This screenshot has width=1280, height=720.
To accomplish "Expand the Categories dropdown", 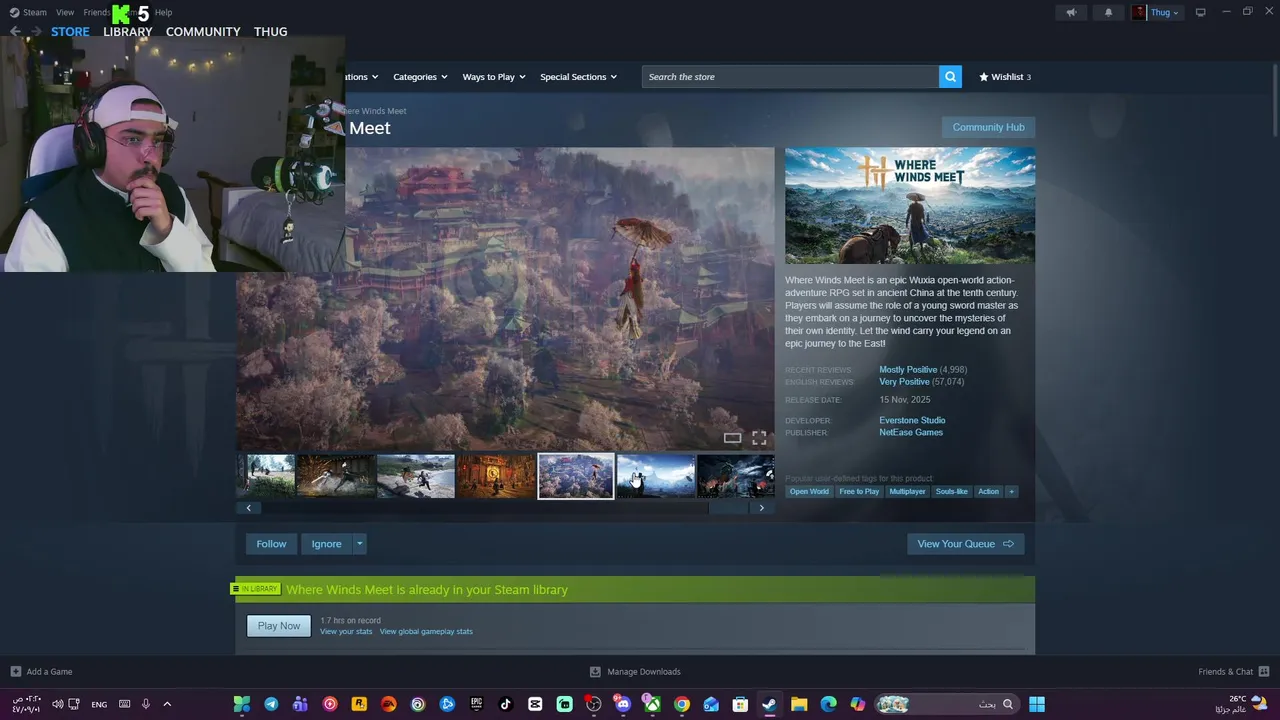I will (420, 77).
